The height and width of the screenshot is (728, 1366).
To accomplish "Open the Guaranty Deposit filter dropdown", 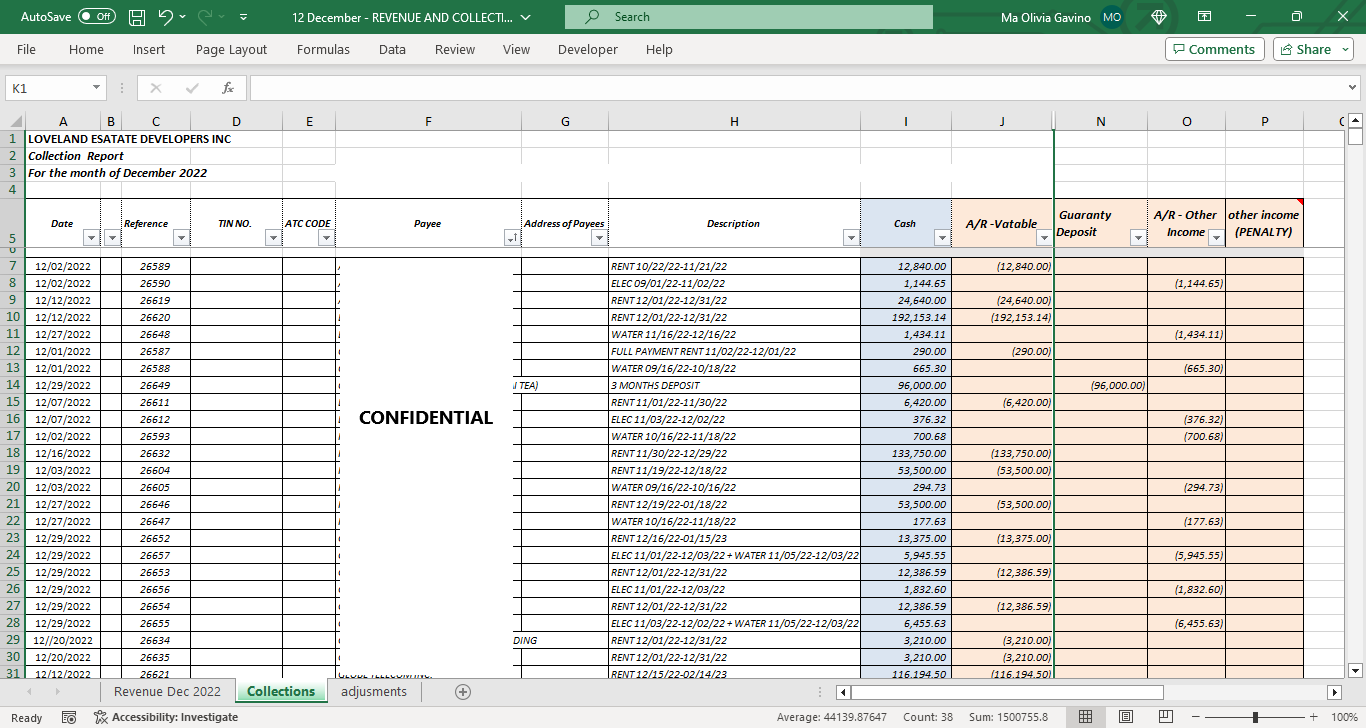I will [x=1137, y=238].
